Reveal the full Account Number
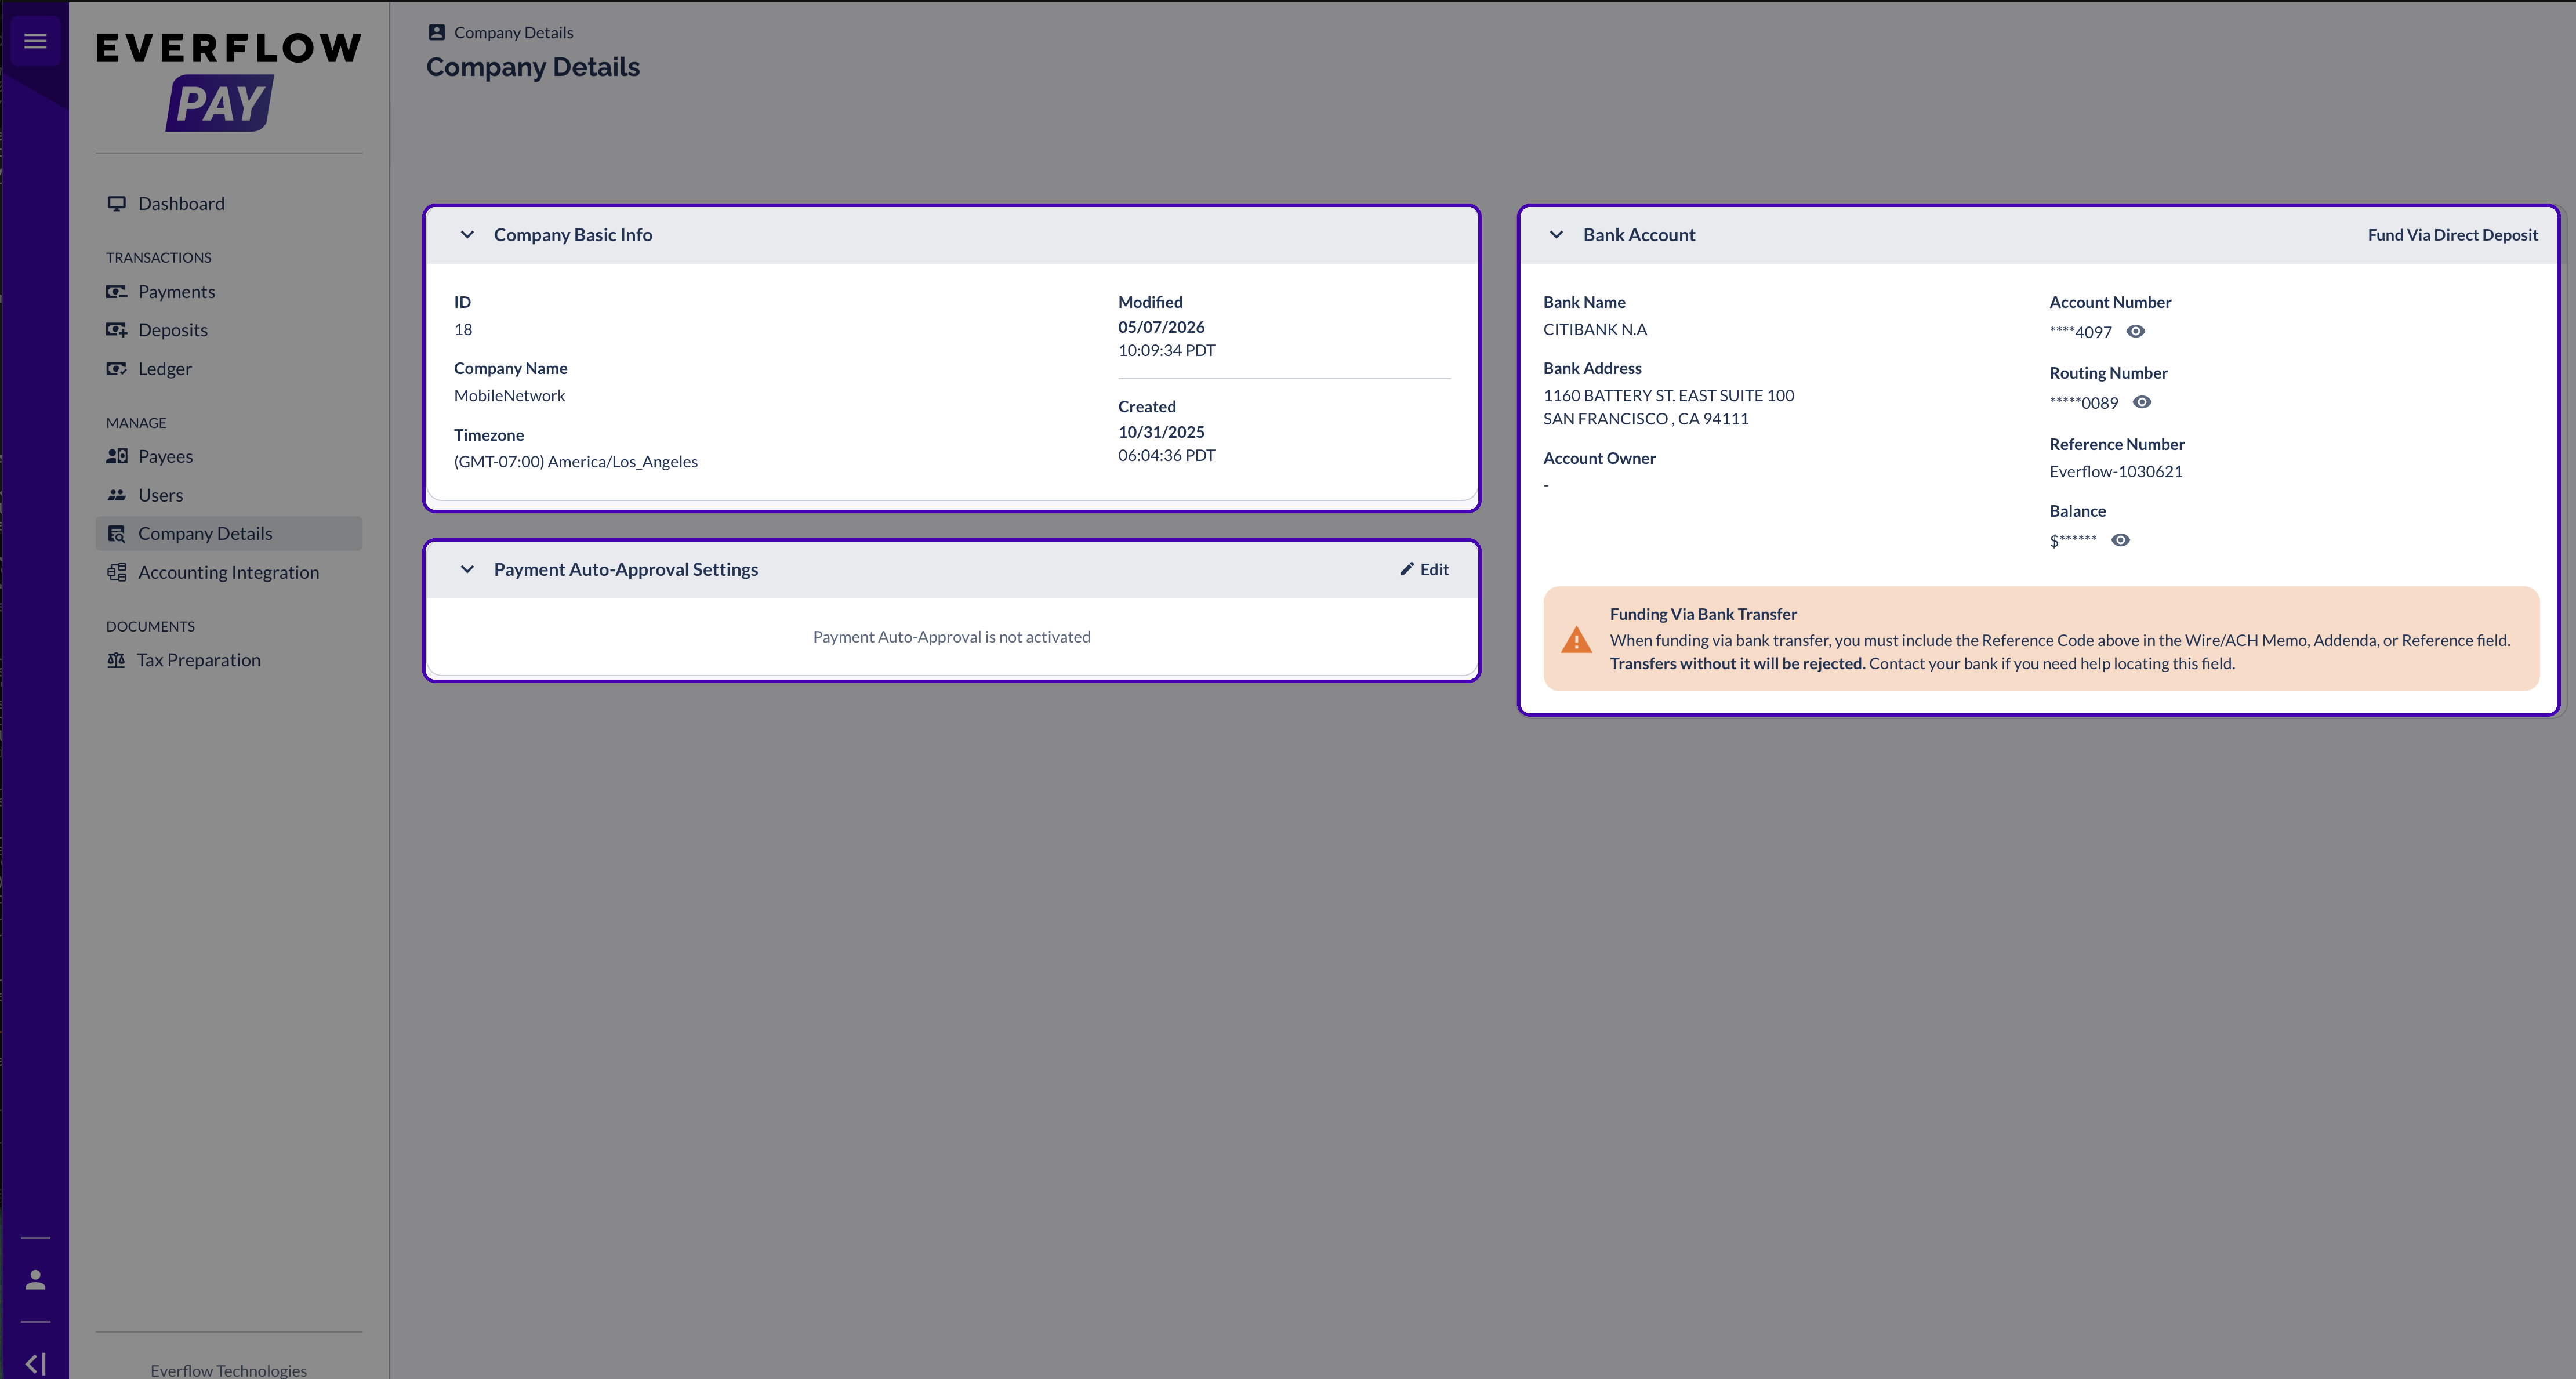2576x1379 pixels. 2135,331
